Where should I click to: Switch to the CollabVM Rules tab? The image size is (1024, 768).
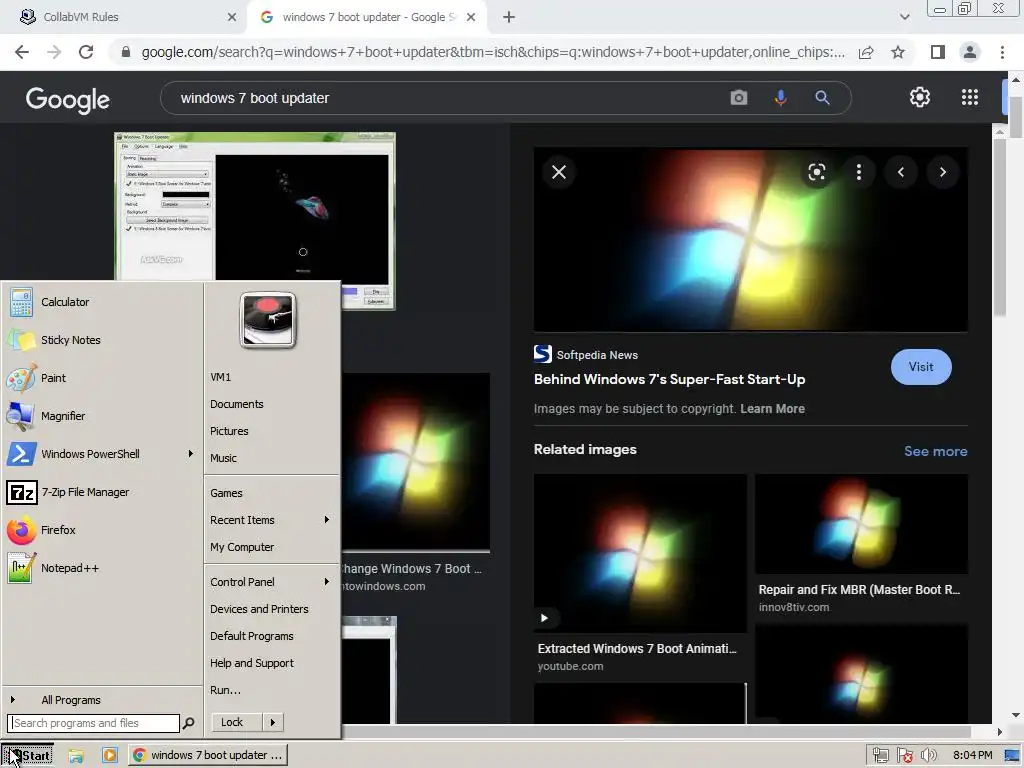pyautogui.click(x=124, y=17)
